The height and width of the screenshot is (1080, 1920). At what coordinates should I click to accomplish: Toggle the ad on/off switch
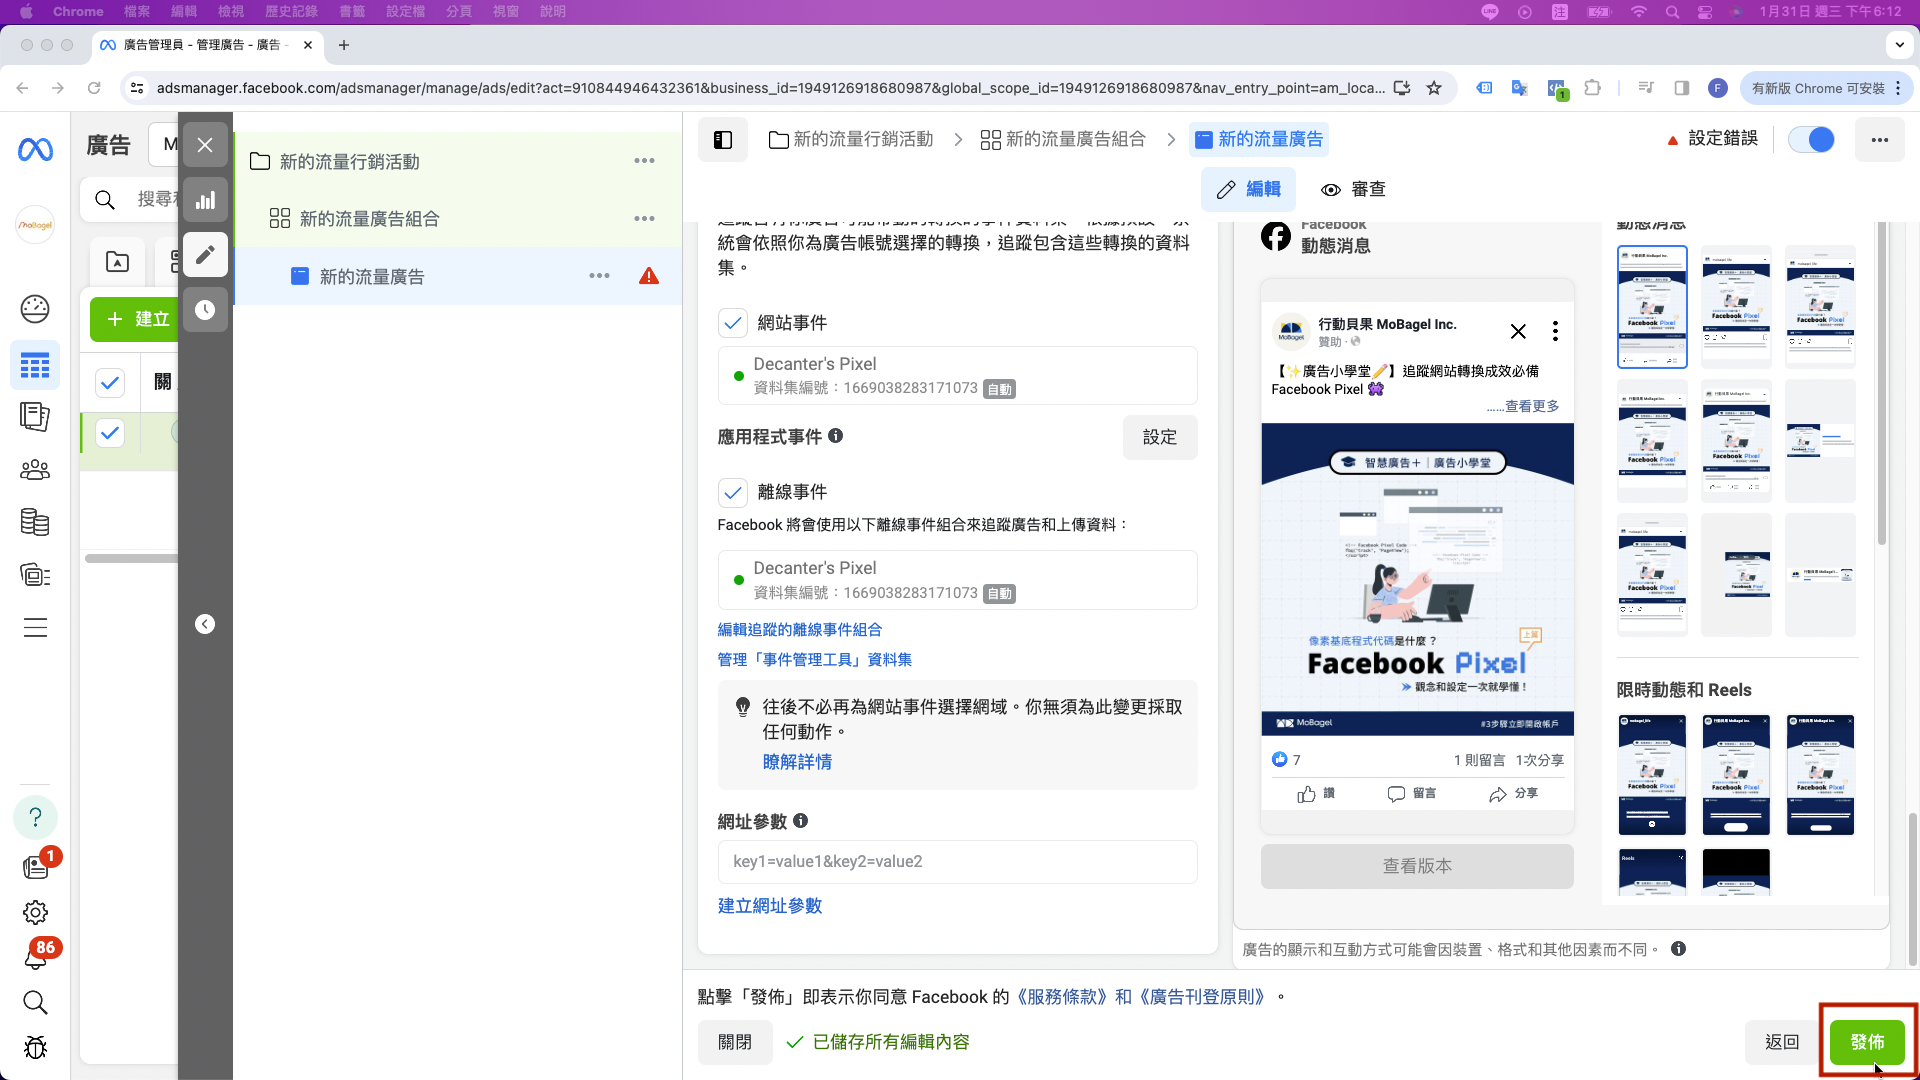coord(1811,140)
